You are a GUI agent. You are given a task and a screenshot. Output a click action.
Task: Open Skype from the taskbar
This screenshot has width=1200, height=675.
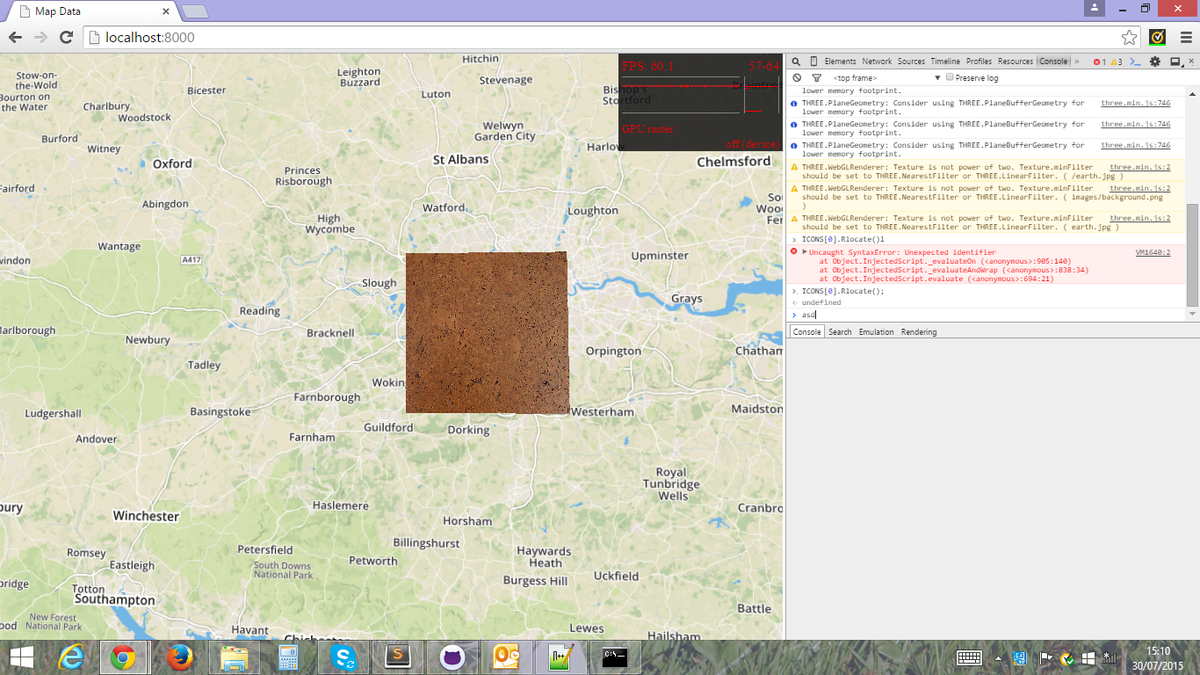[x=344, y=657]
